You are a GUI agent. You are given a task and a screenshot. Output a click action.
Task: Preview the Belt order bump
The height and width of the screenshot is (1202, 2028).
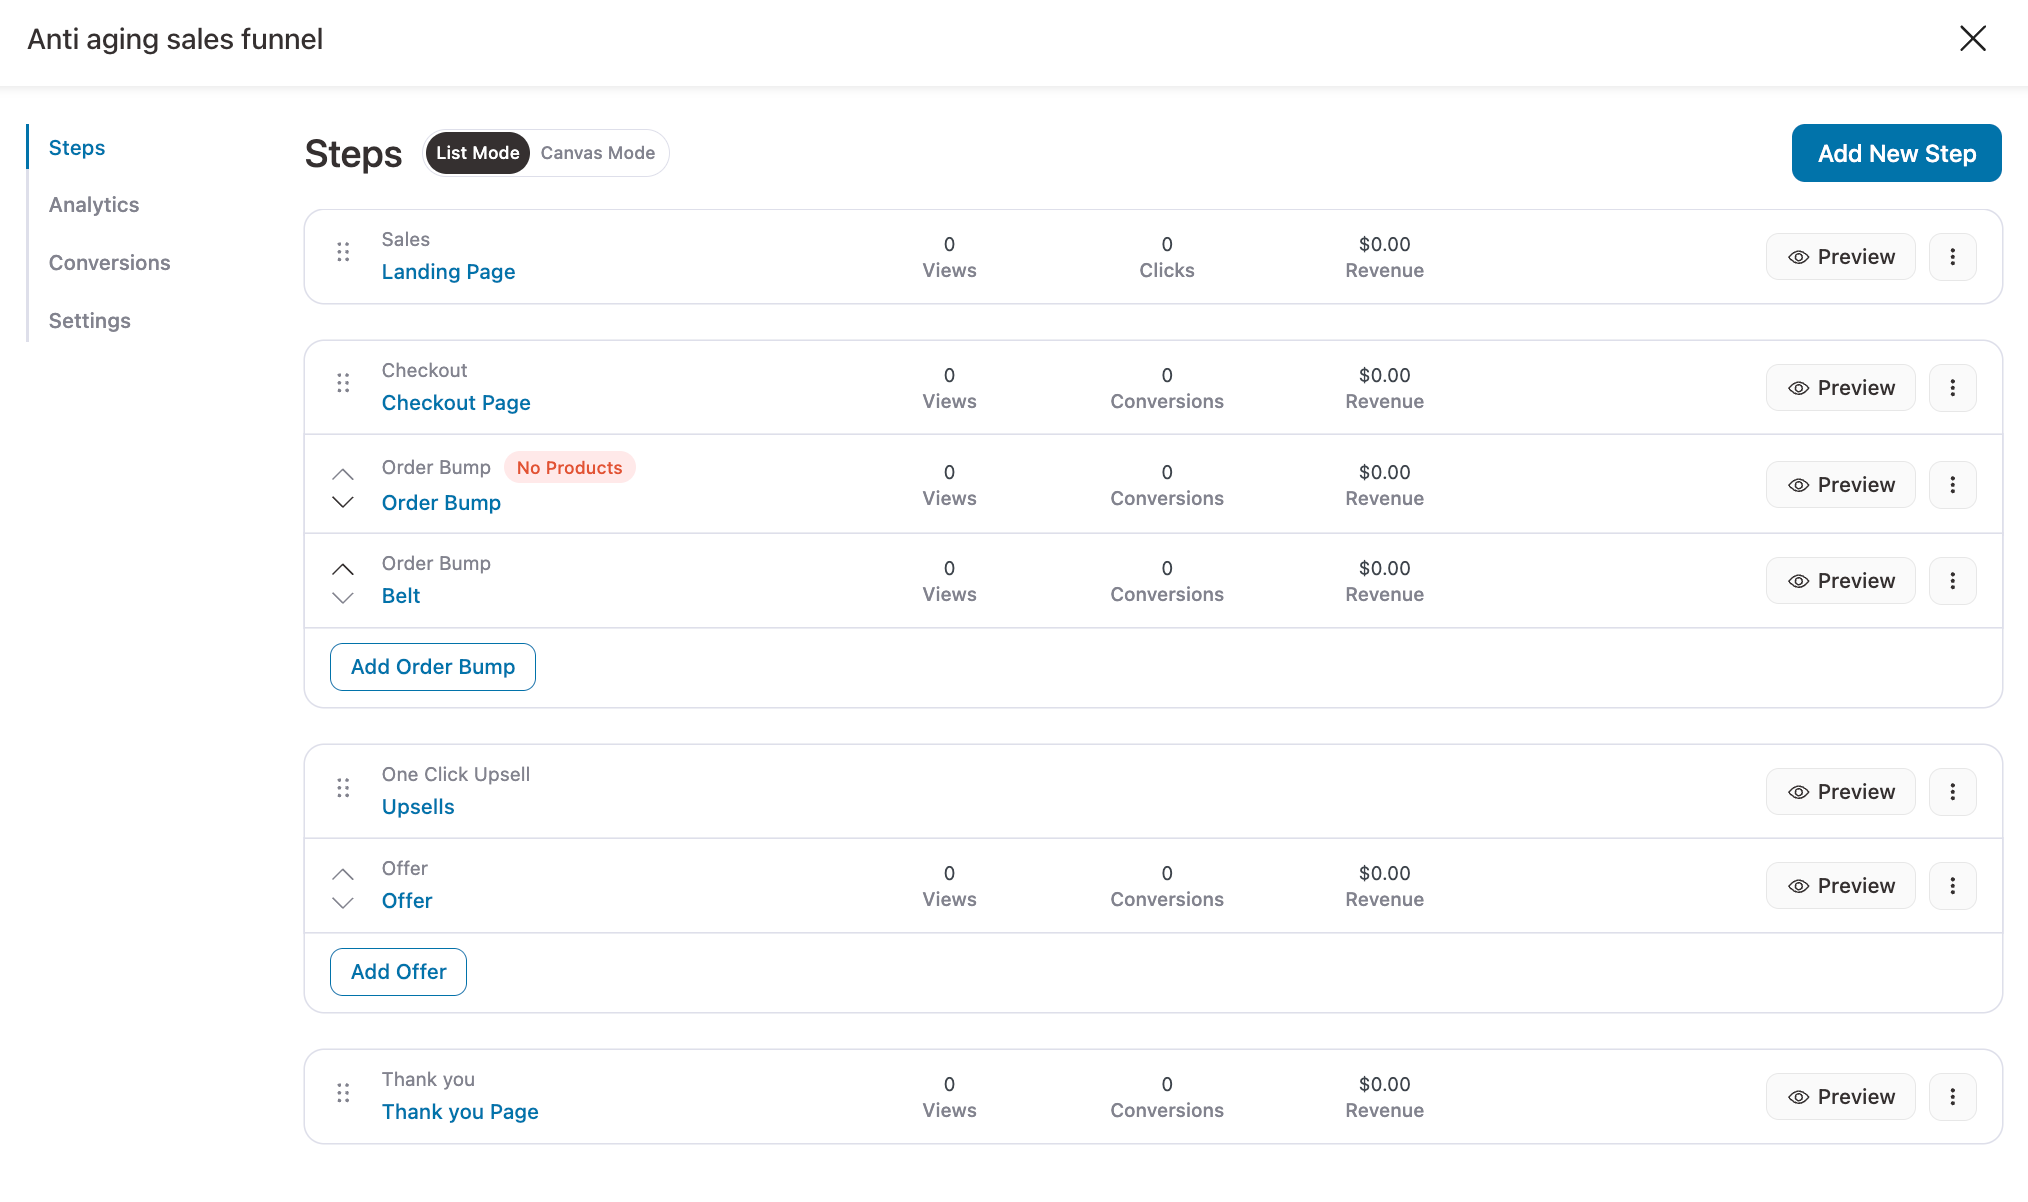click(x=1841, y=581)
